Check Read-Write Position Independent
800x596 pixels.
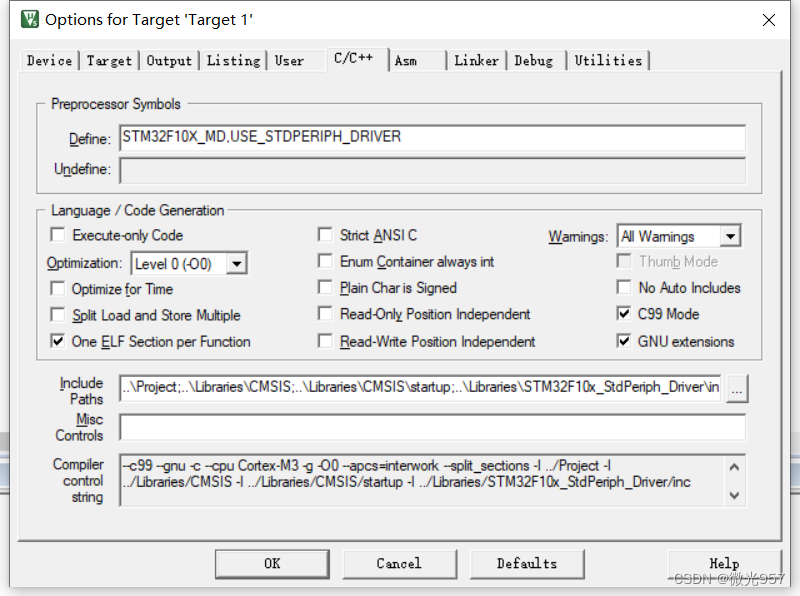coord(324,341)
